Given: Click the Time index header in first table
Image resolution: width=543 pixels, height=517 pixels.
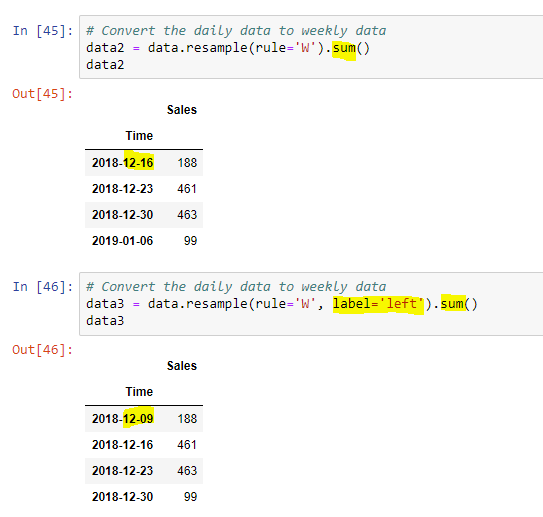Looking at the screenshot, I should point(139,136).
